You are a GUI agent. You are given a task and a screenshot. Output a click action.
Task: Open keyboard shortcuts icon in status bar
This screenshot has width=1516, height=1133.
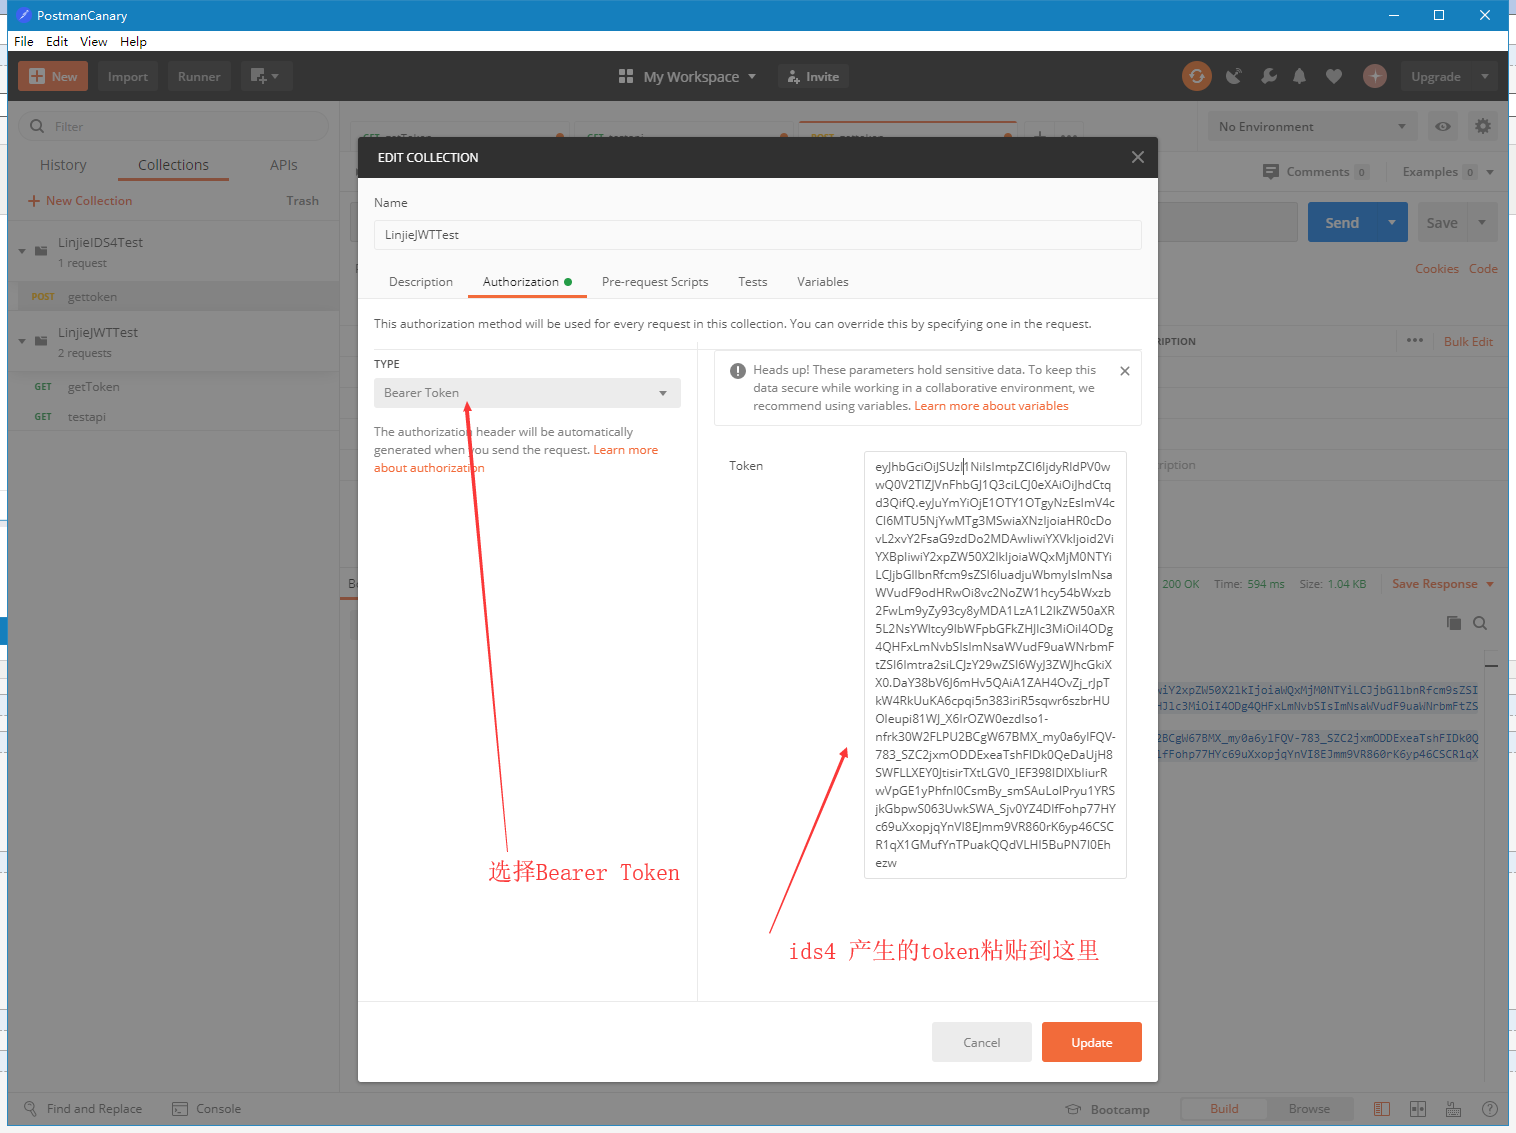click(x=1453, y=1108)
